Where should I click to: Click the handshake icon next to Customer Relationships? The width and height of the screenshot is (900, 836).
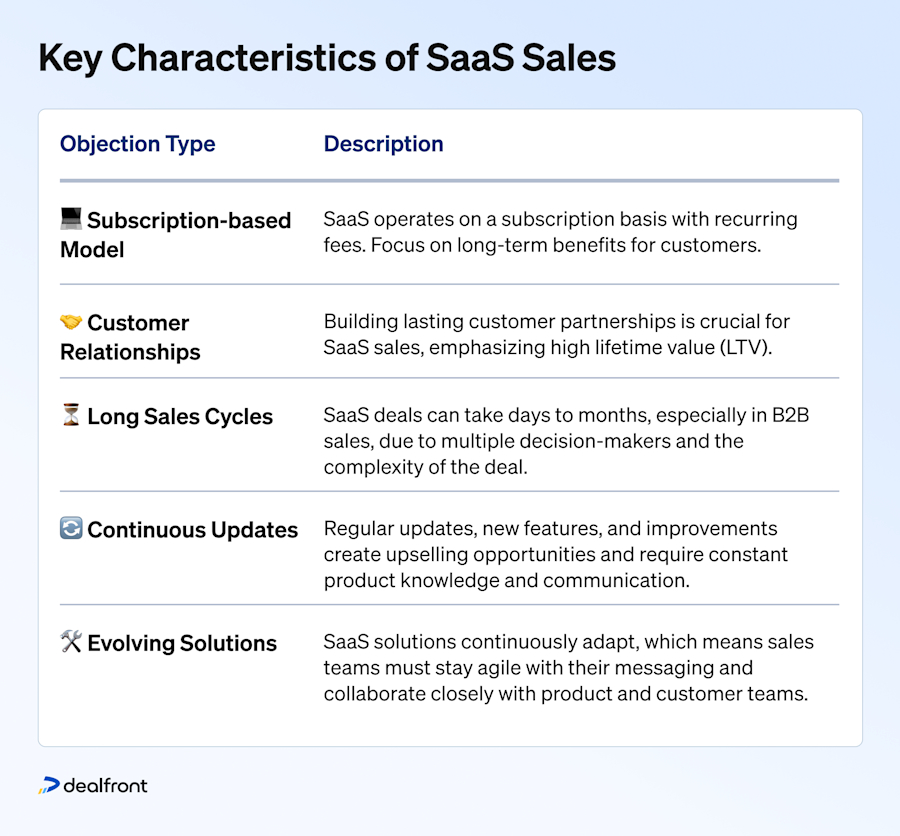(71, 322)
